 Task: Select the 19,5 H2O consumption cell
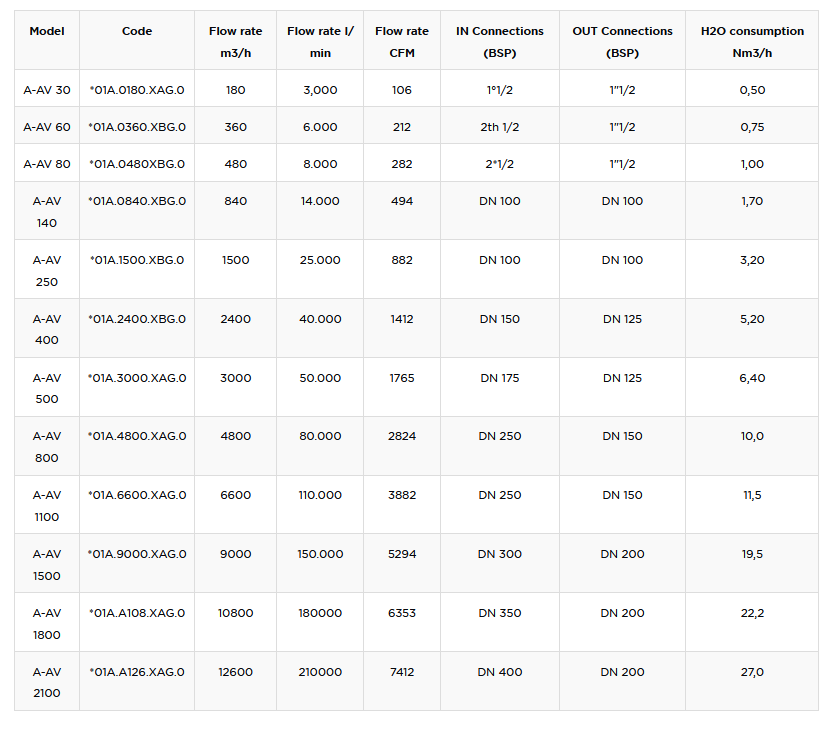click(752, 554)
